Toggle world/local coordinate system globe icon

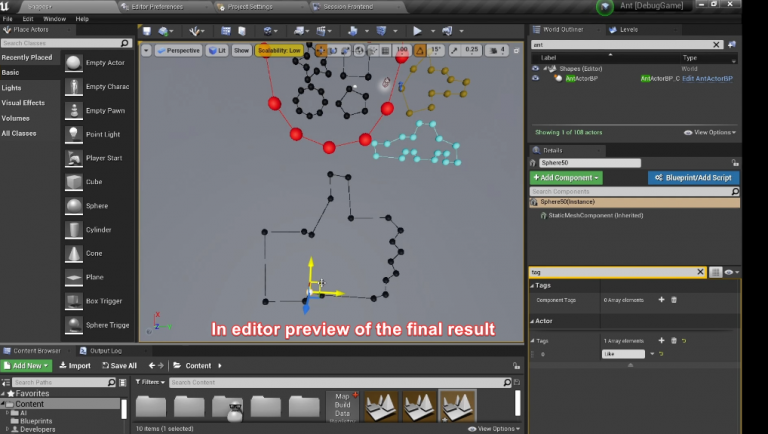click(x=359, y=50)
